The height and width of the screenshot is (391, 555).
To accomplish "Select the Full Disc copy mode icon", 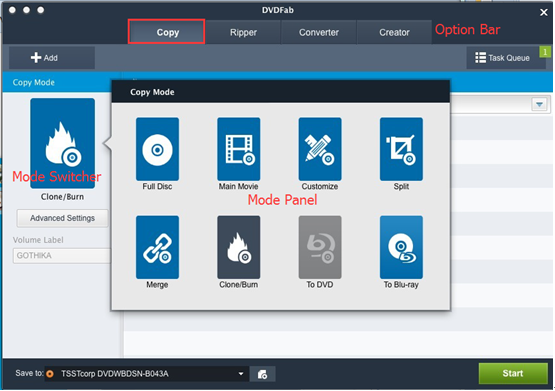I will click(157, 149).
